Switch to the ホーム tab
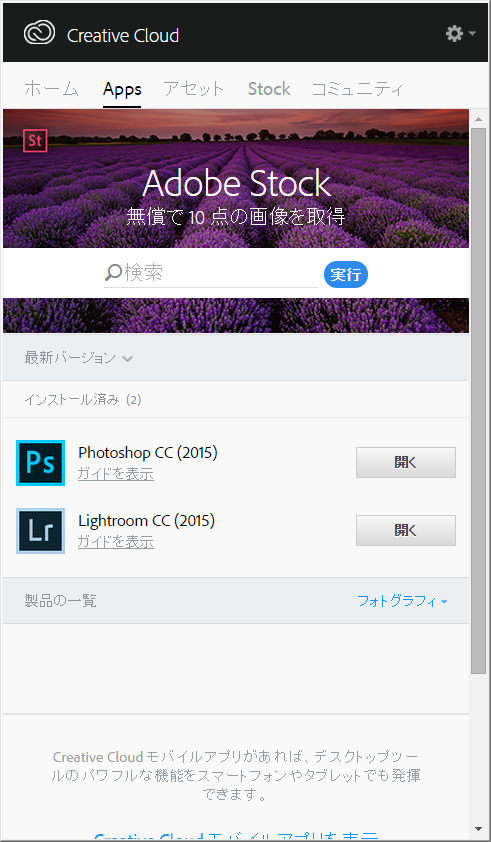Screen dimensions: 491x842 (51, 89)
